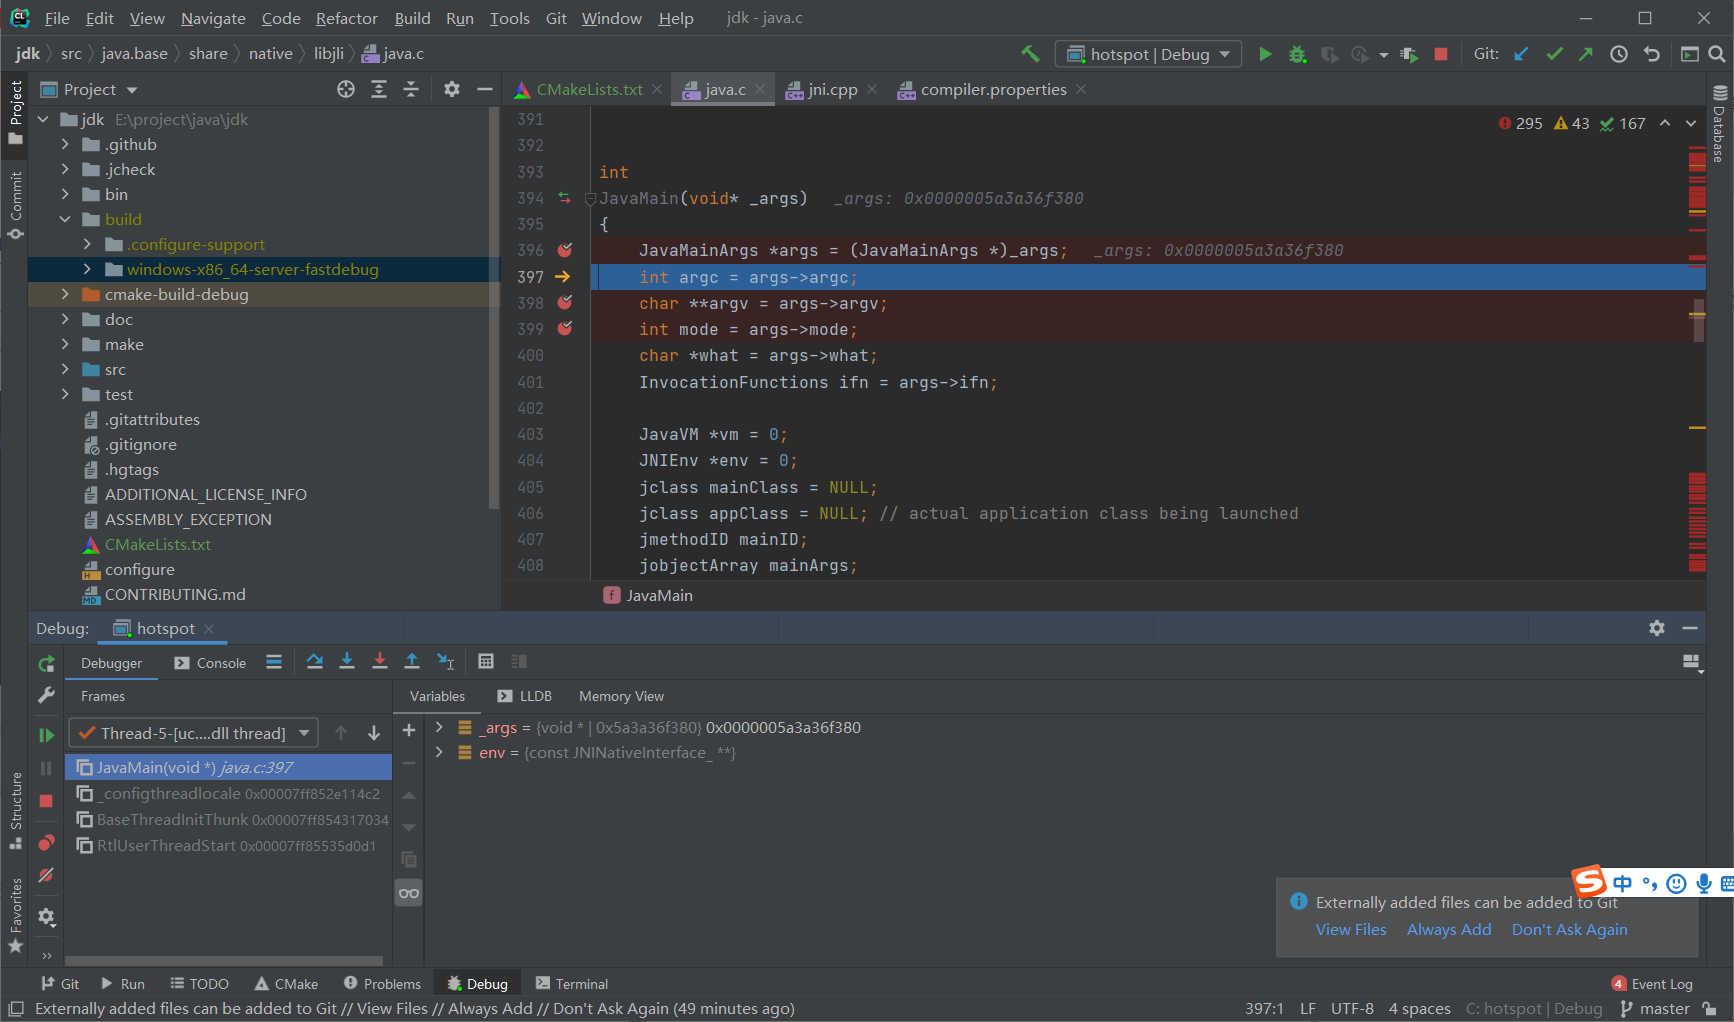Select the _configthreadlocale stack frame

pos(229,793)
